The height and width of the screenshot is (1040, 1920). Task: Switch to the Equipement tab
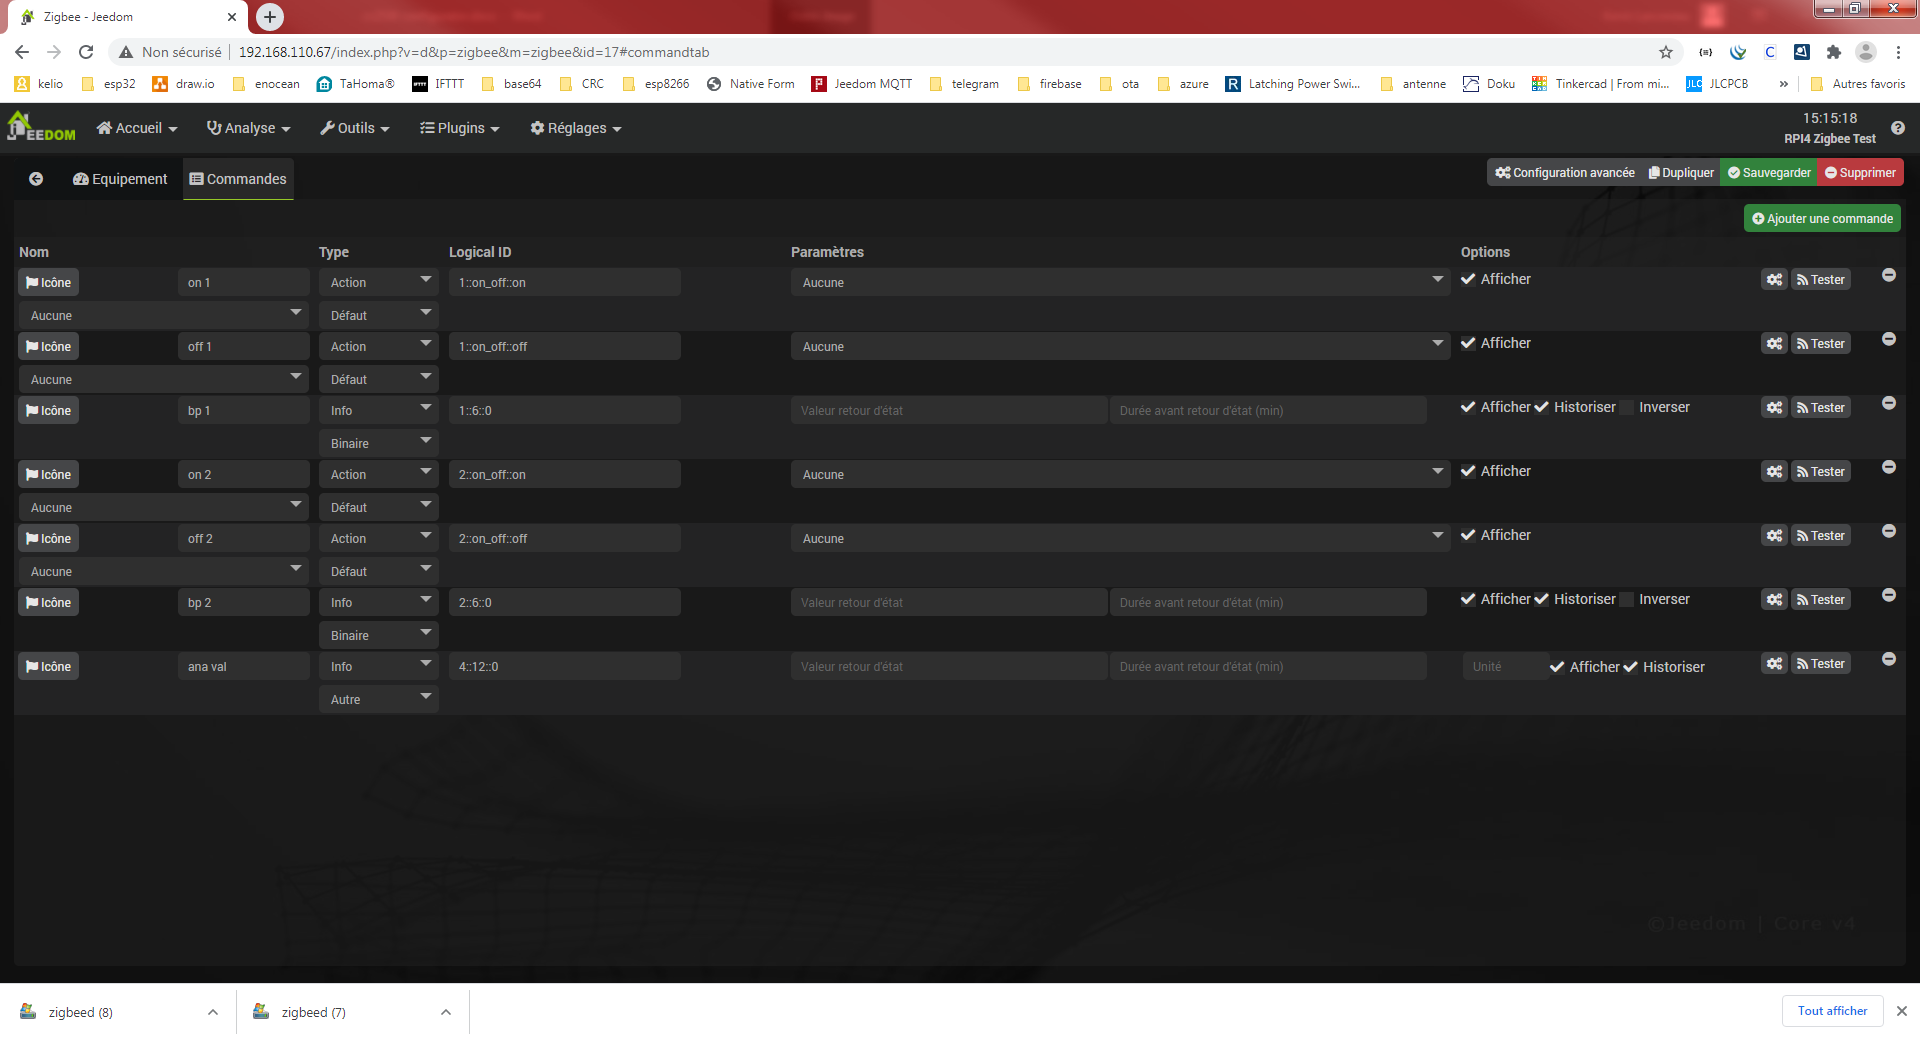120,179
